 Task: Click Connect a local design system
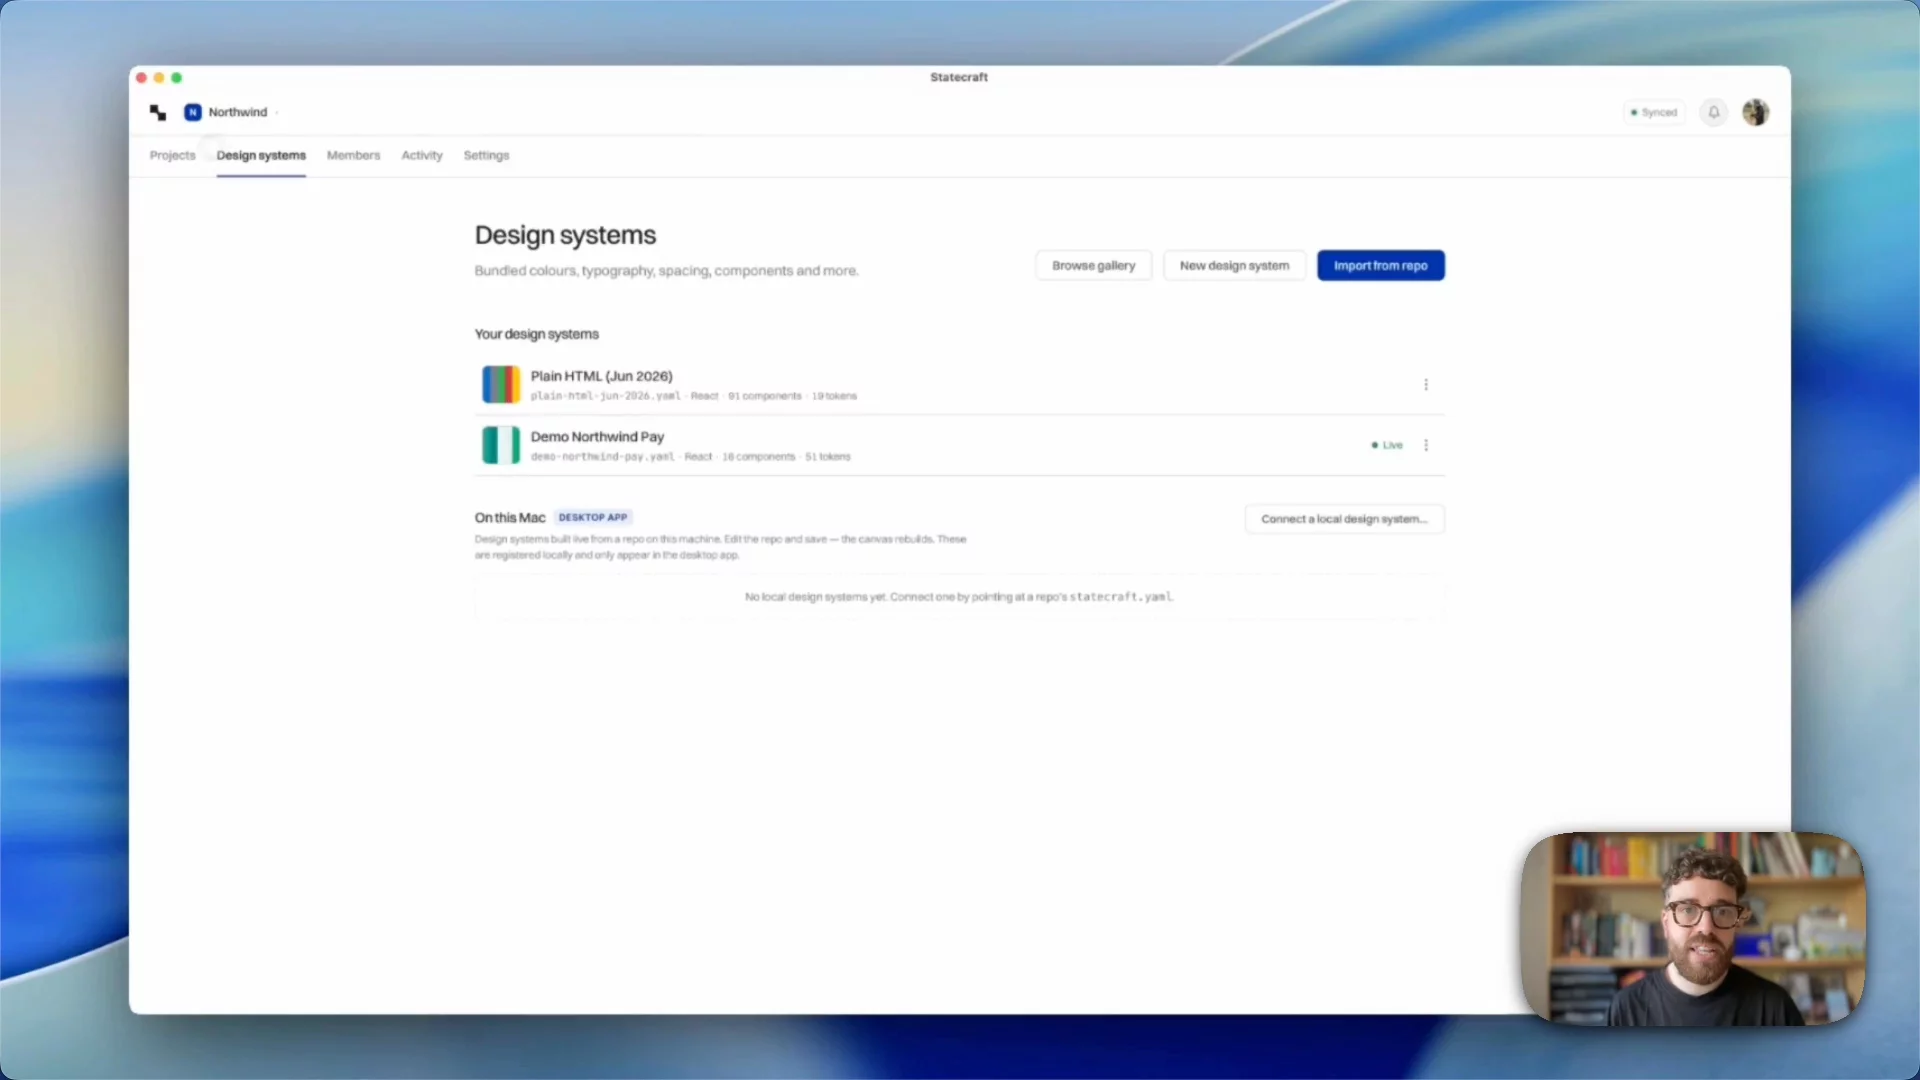point(1344,519)
